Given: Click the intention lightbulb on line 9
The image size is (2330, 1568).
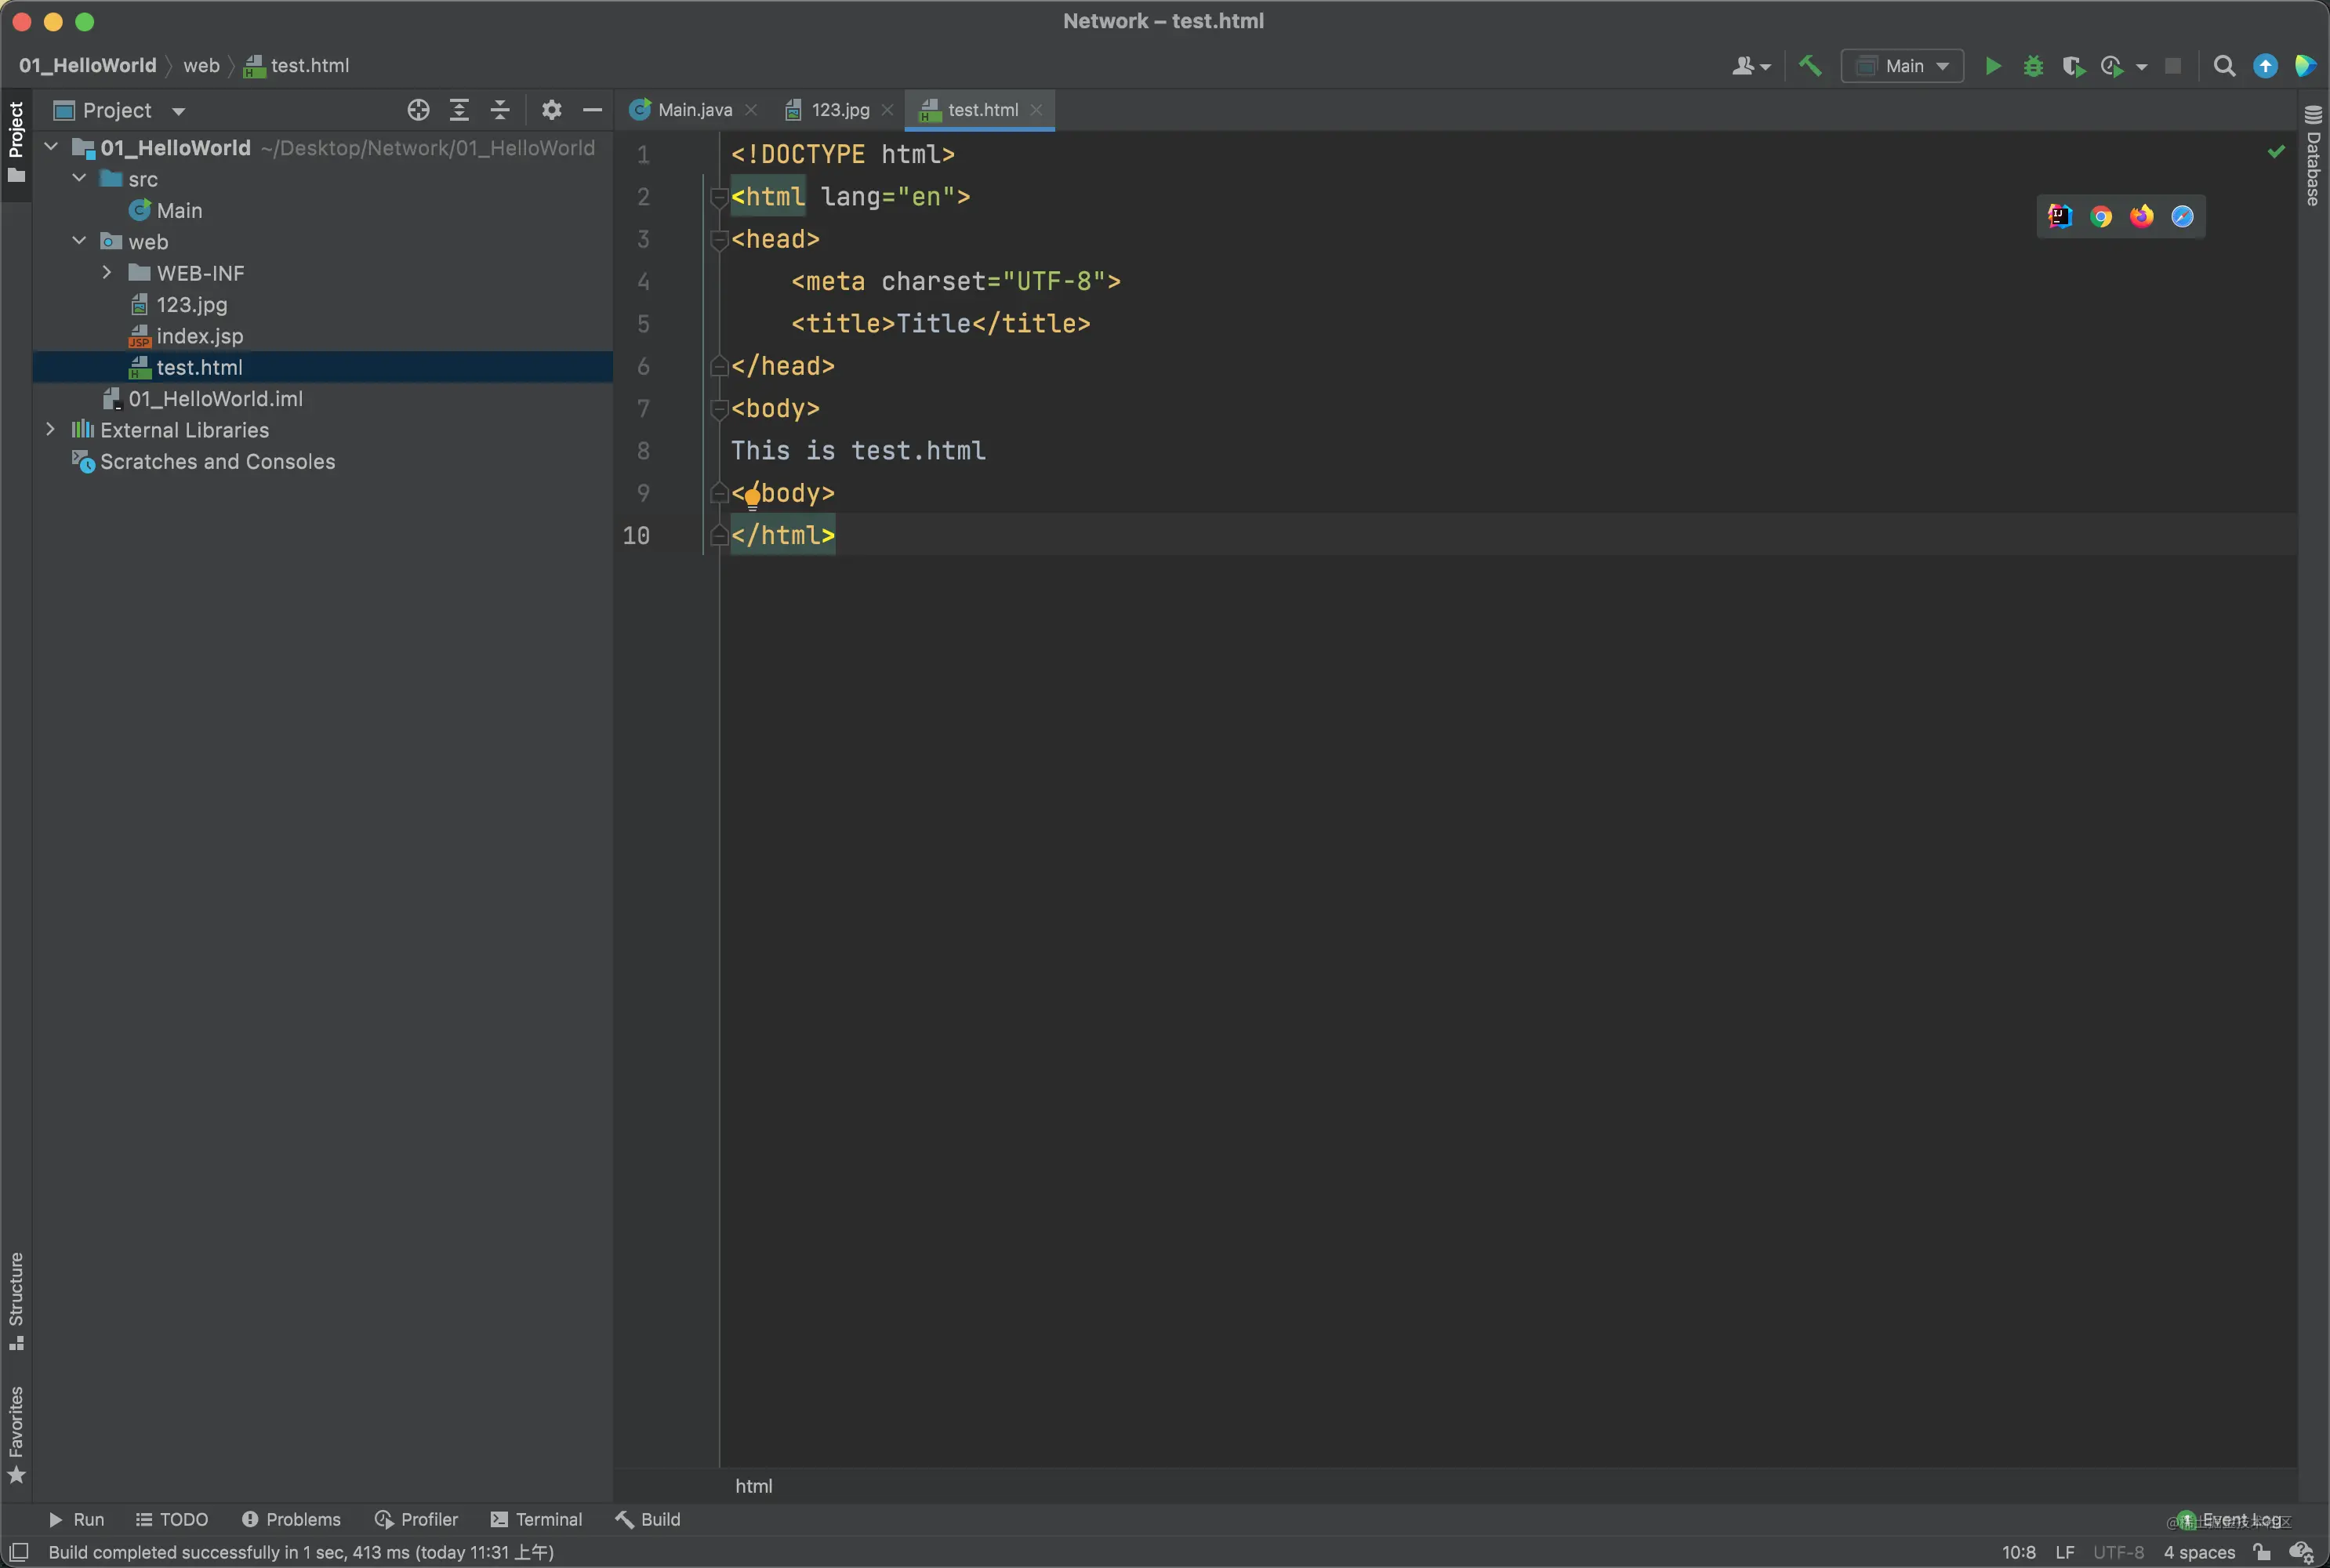Looking at the screenshot, I should 753,498.
